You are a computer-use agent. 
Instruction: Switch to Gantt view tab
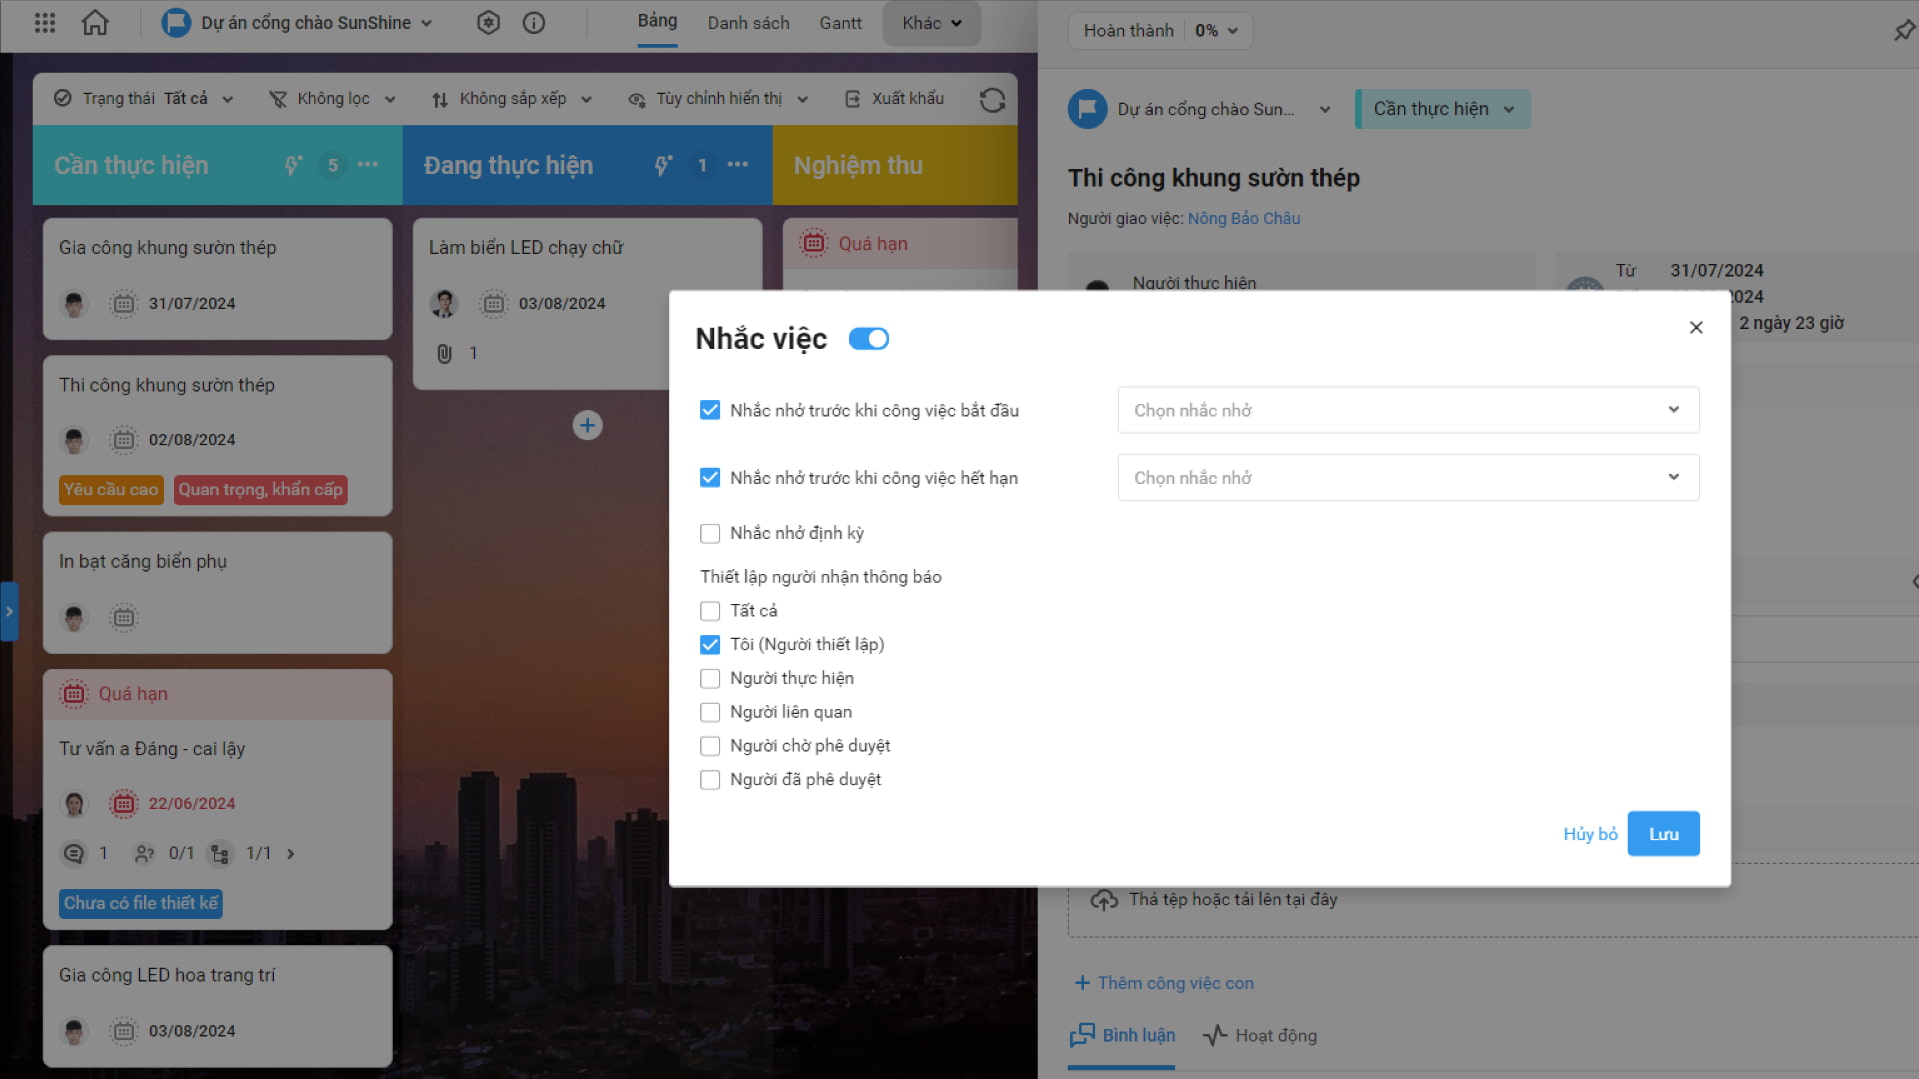click(x=840, y=22)
